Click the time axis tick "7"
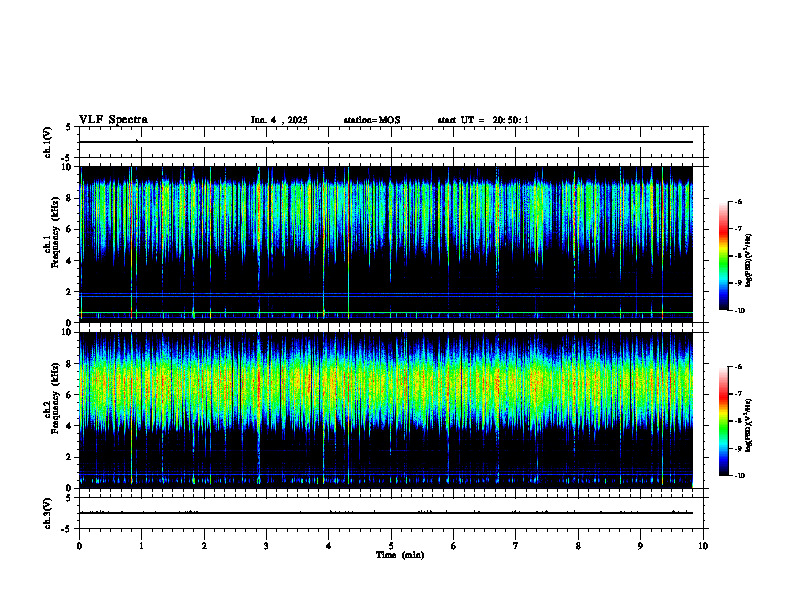 coord(516,546)
